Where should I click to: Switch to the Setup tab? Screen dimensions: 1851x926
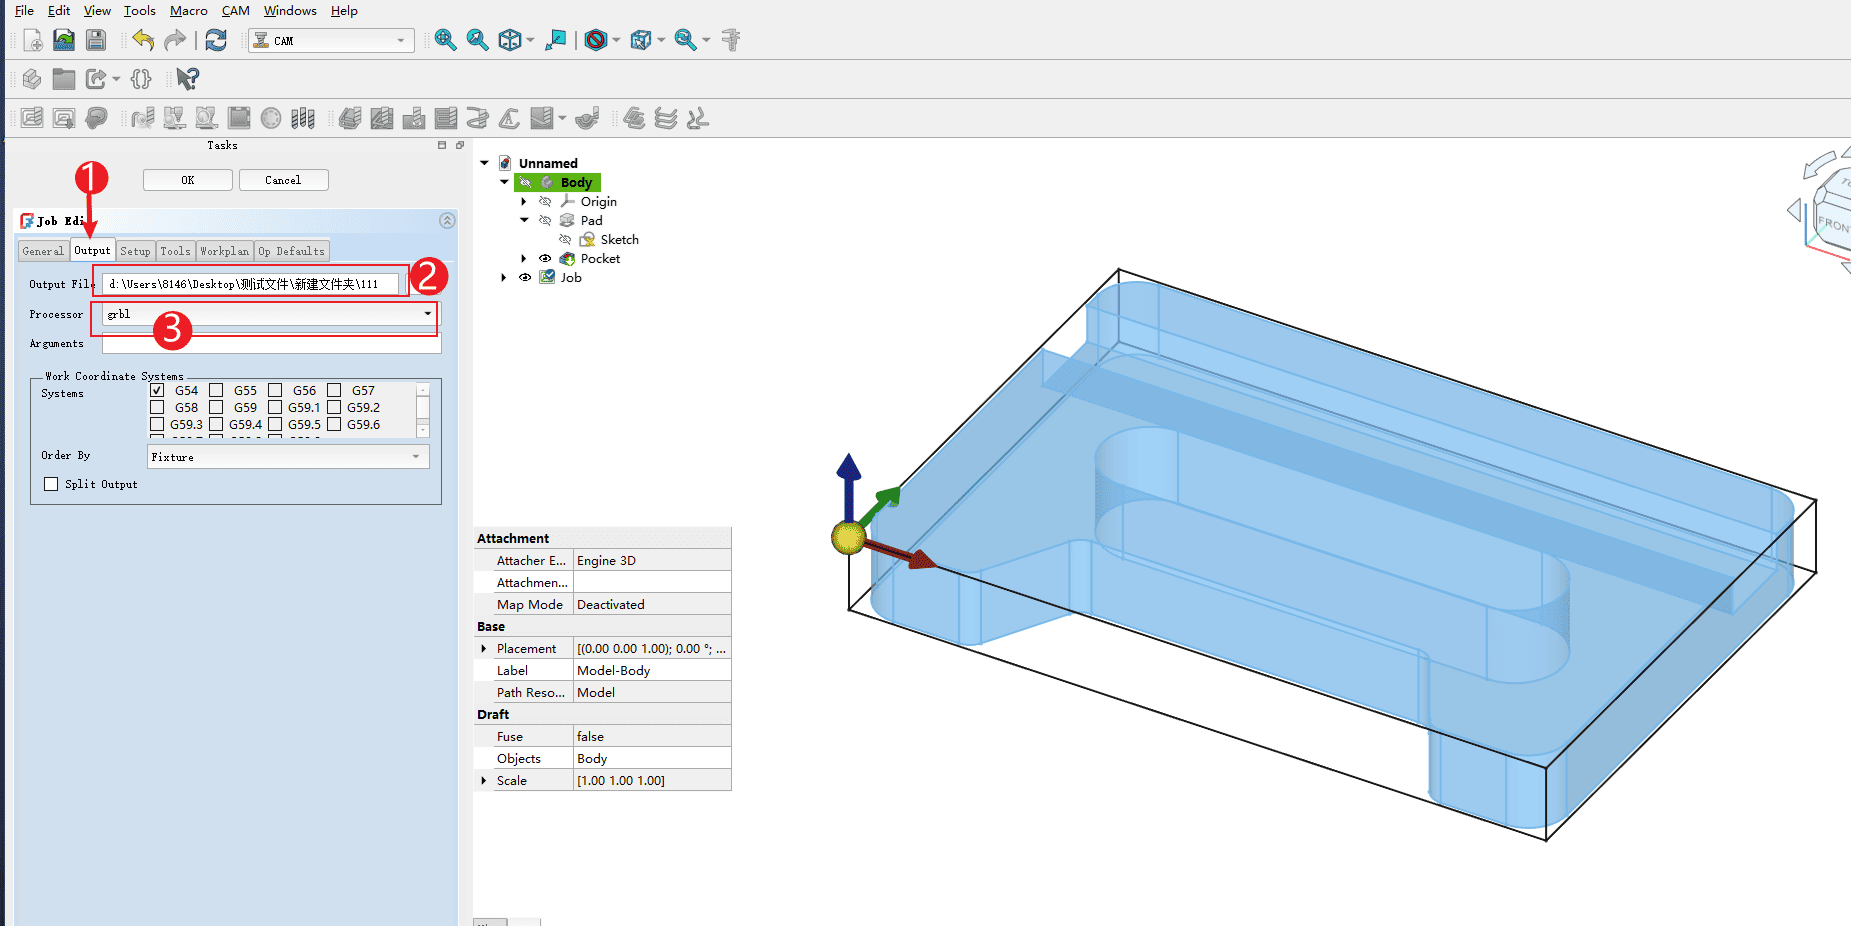pos(135,251)
